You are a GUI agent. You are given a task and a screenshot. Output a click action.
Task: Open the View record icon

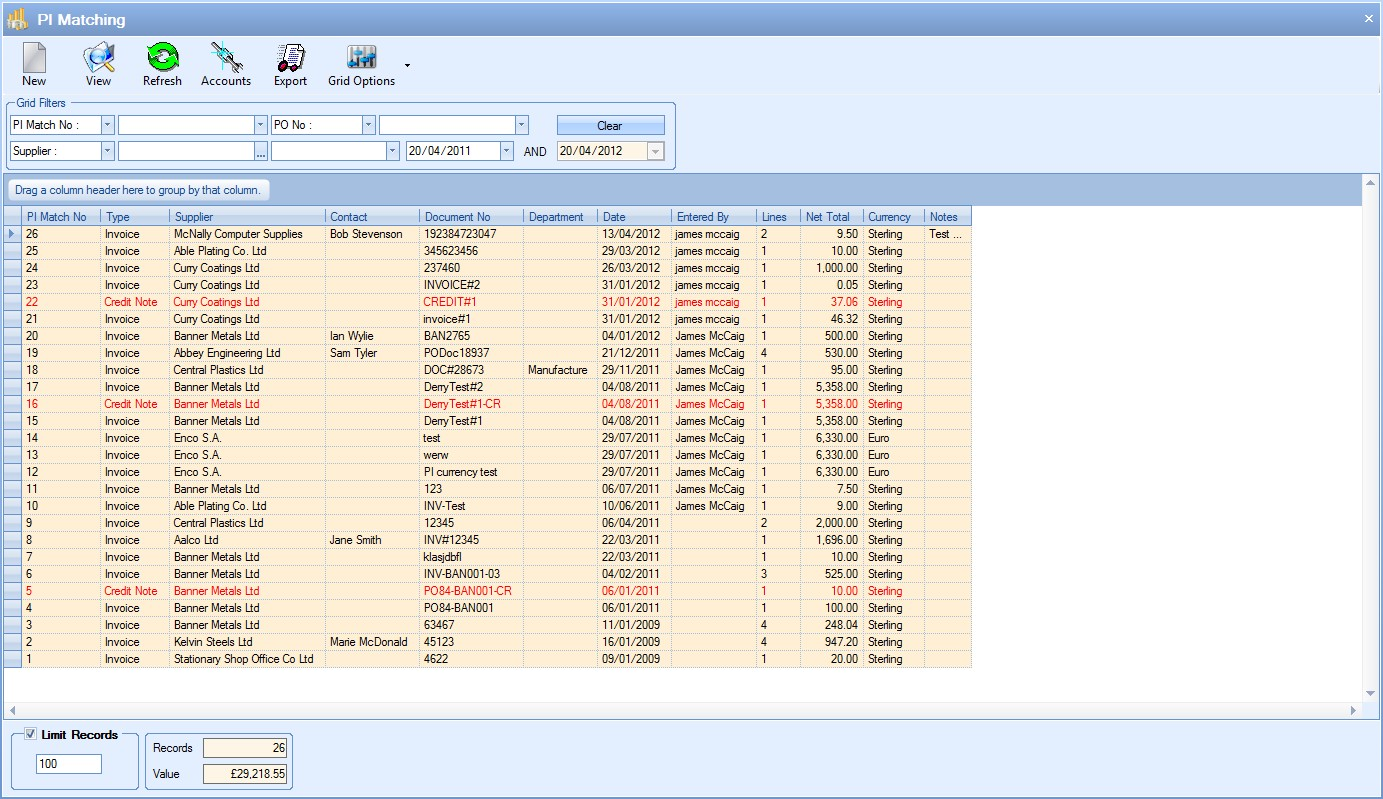pyautogui.click(x=98, y=59)
